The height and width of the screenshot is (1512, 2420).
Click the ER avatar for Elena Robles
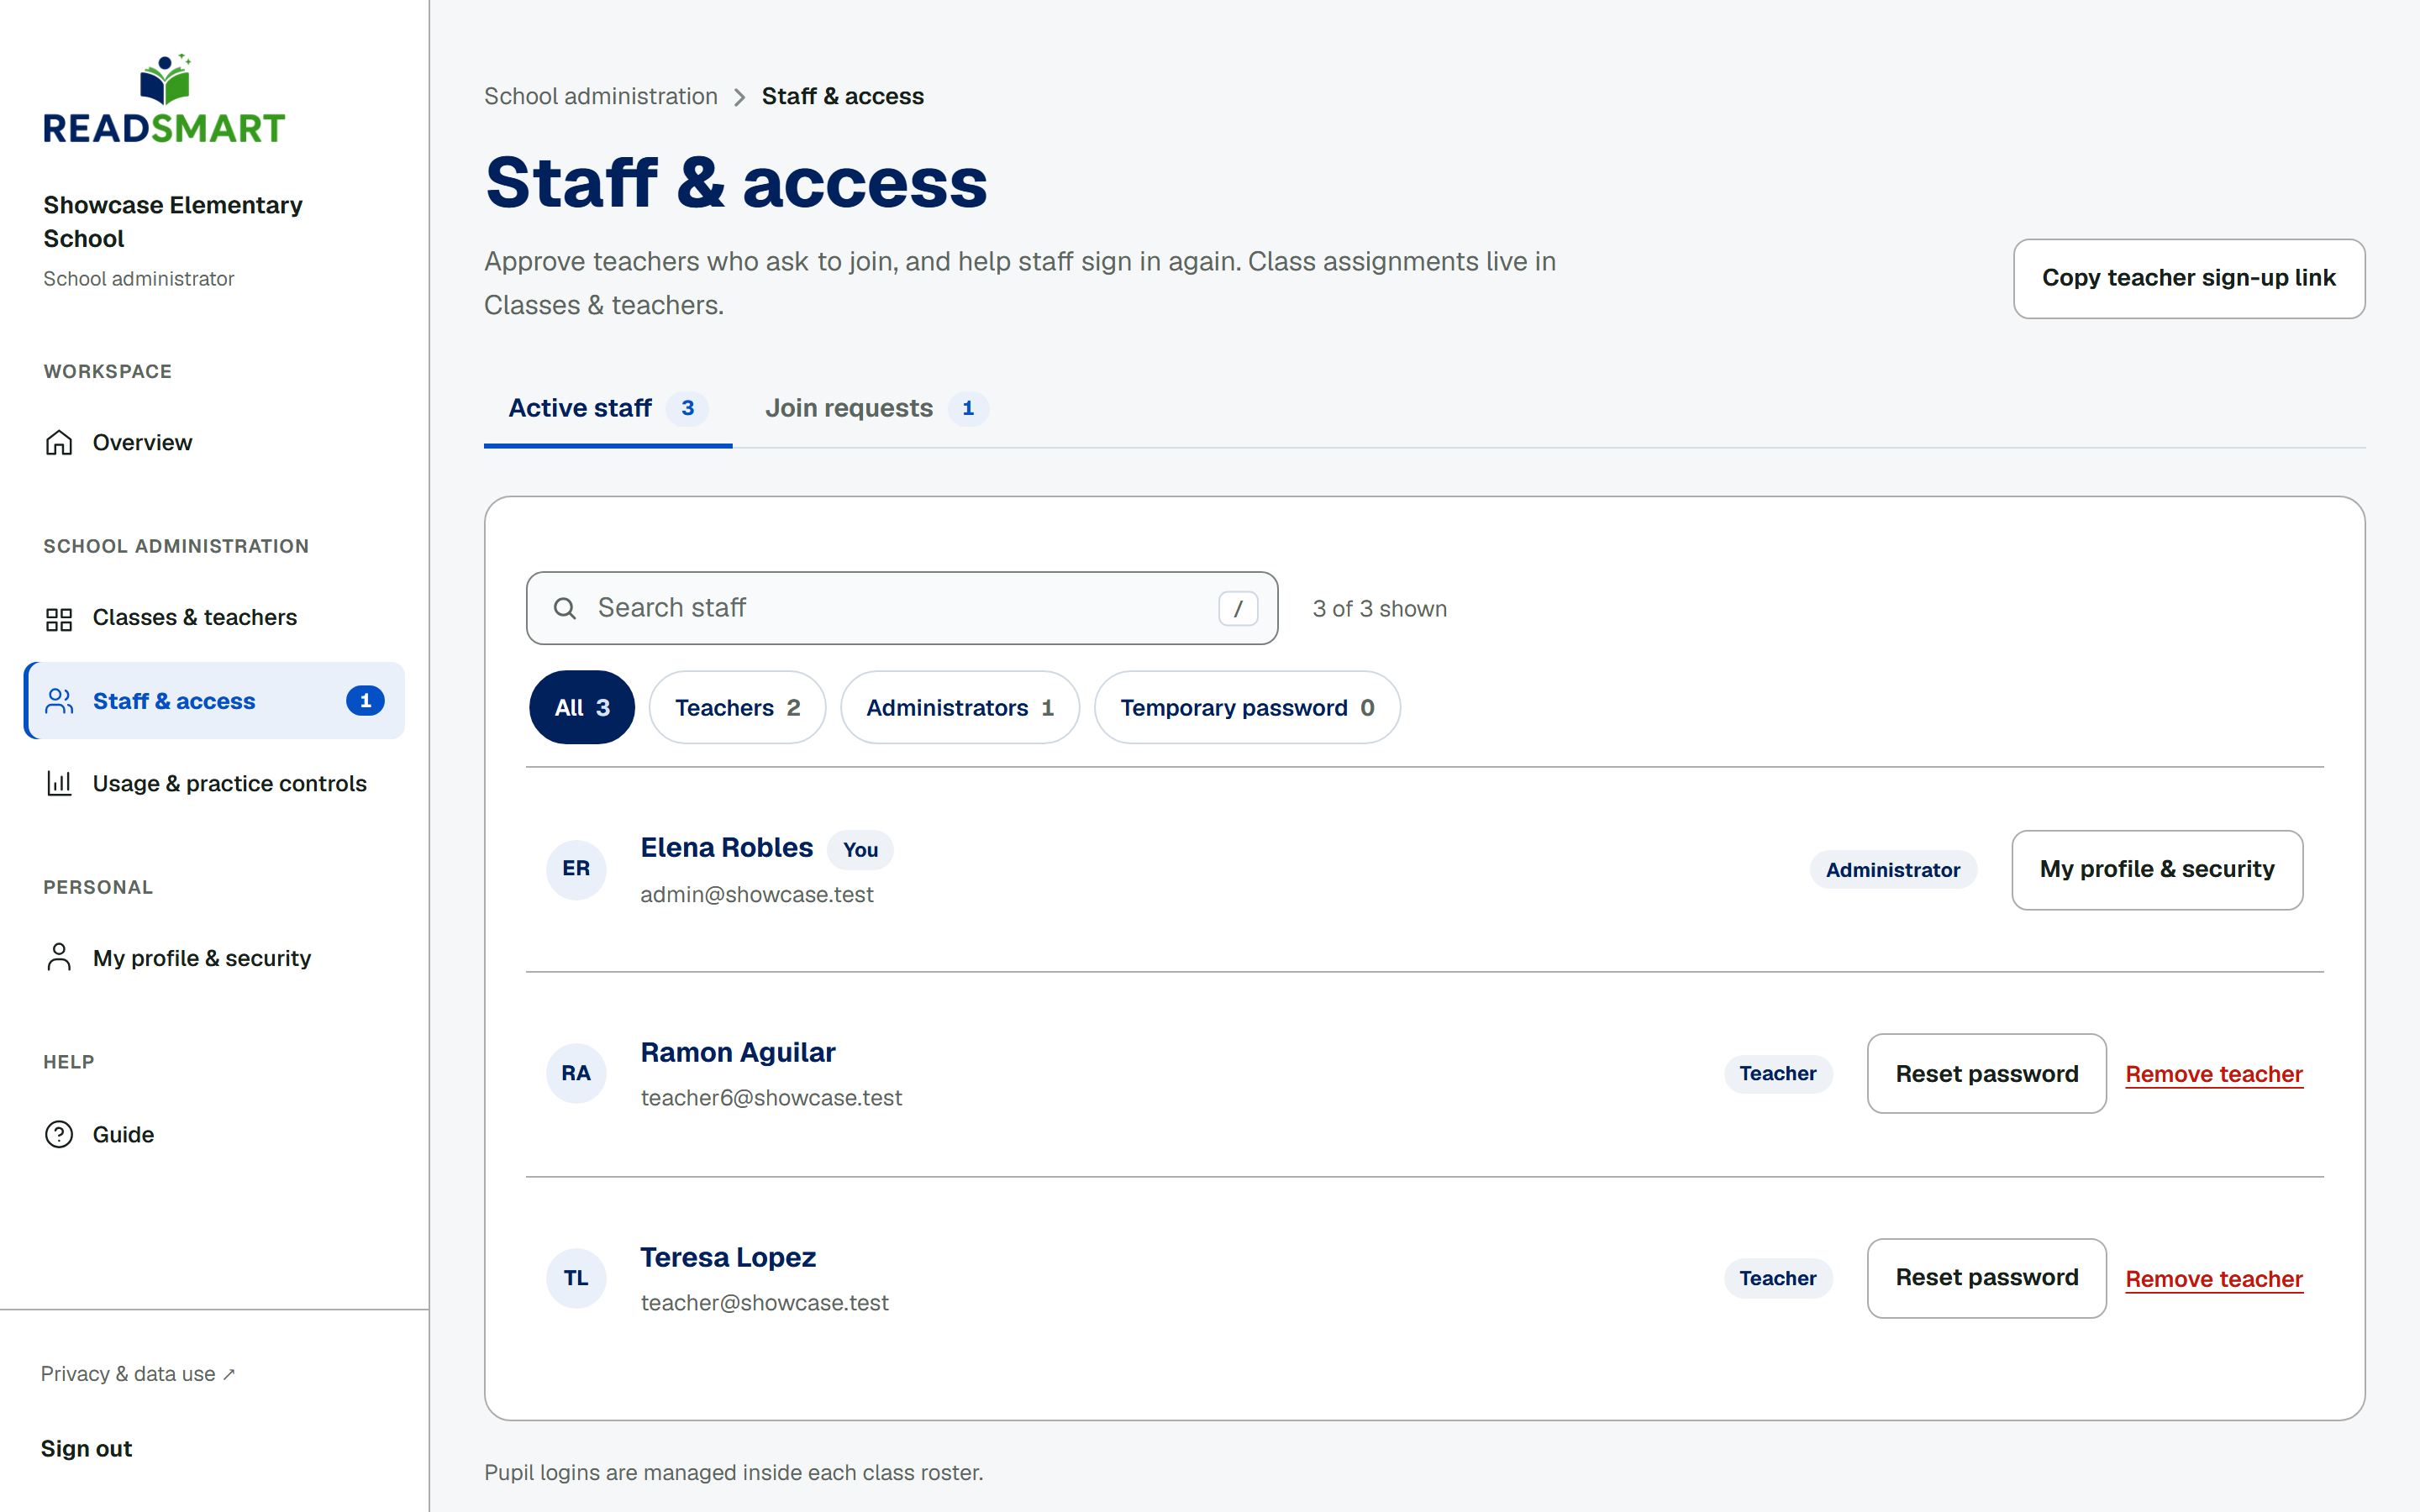(x=576, y=869)
